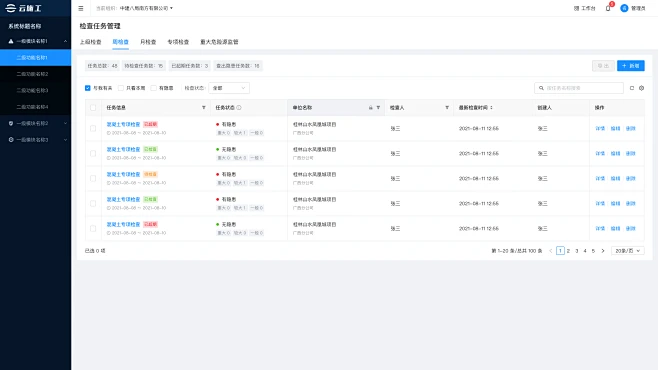Click the 已超期任务数: 3 statistic tag
Image resolution: width=658 pixels, height=370 pixels.
coord(189,66)
